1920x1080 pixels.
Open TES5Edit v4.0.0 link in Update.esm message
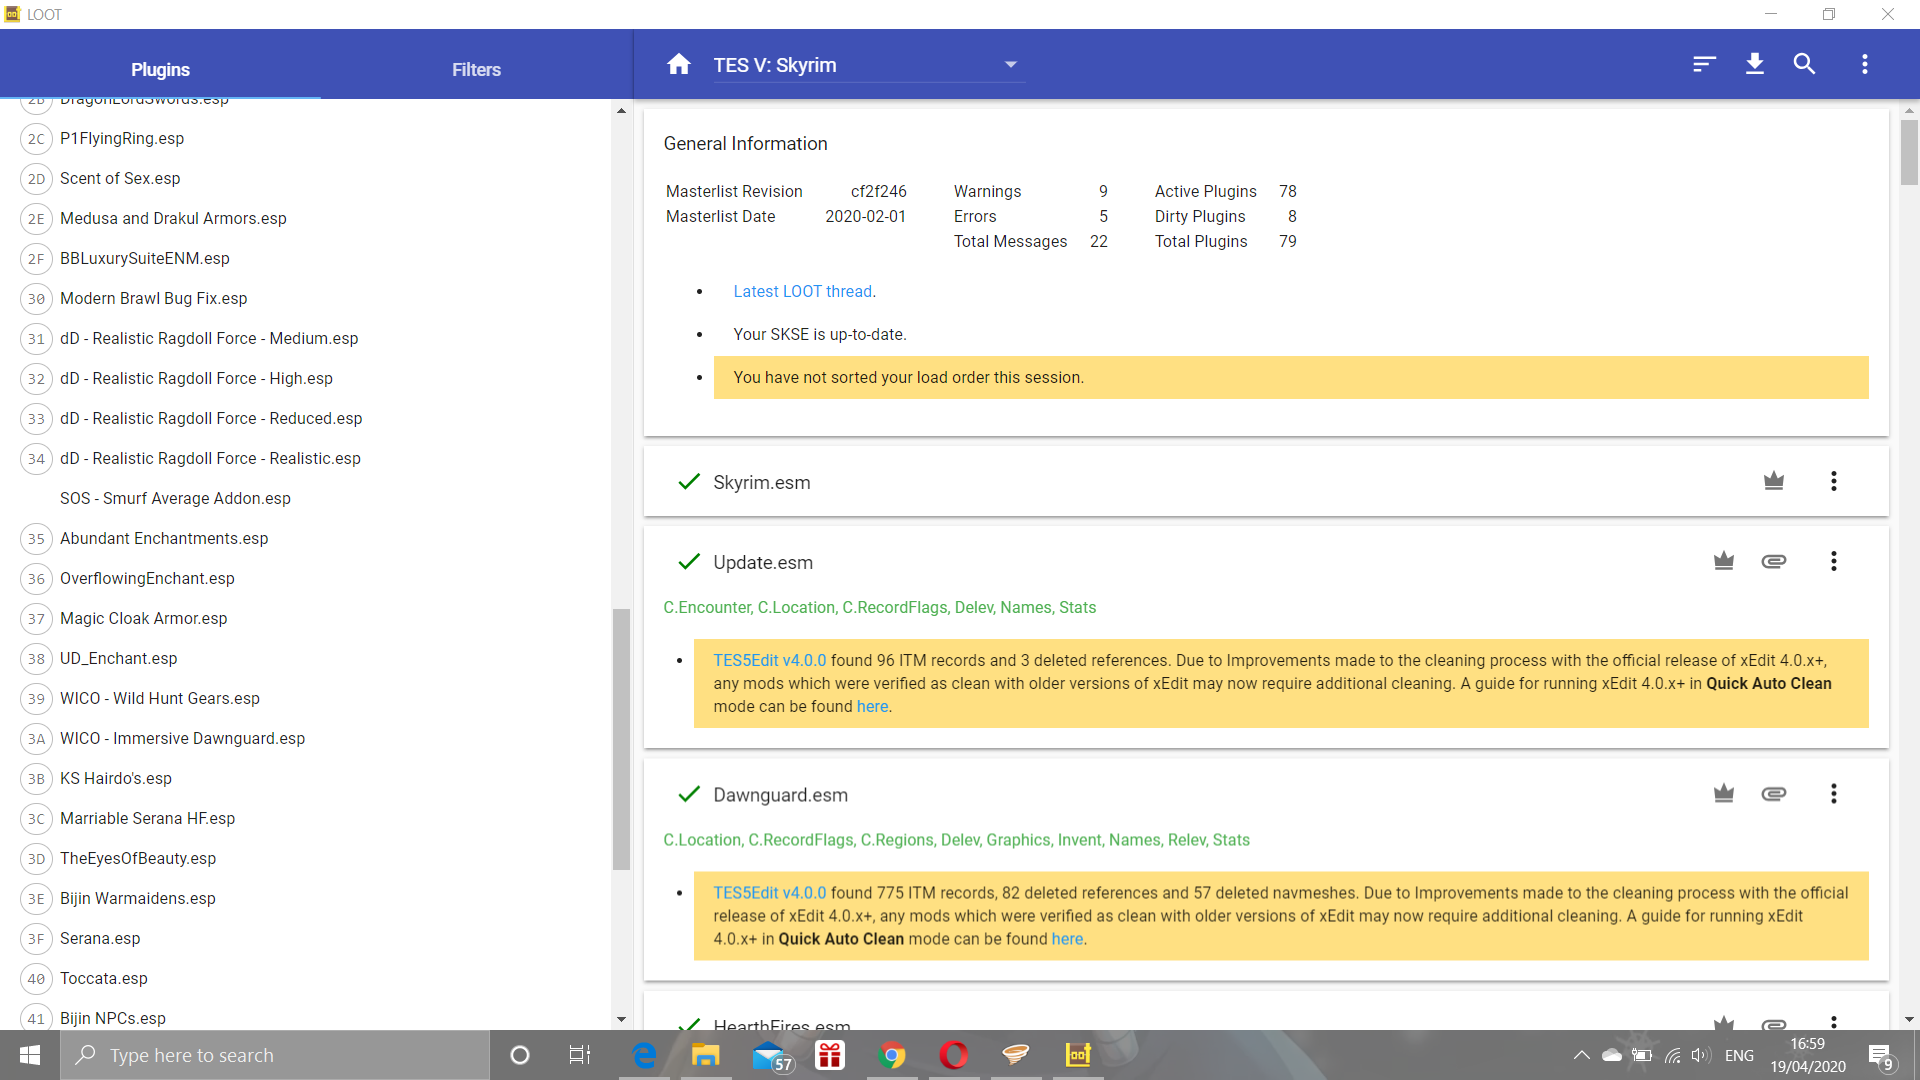coord(770,660)
